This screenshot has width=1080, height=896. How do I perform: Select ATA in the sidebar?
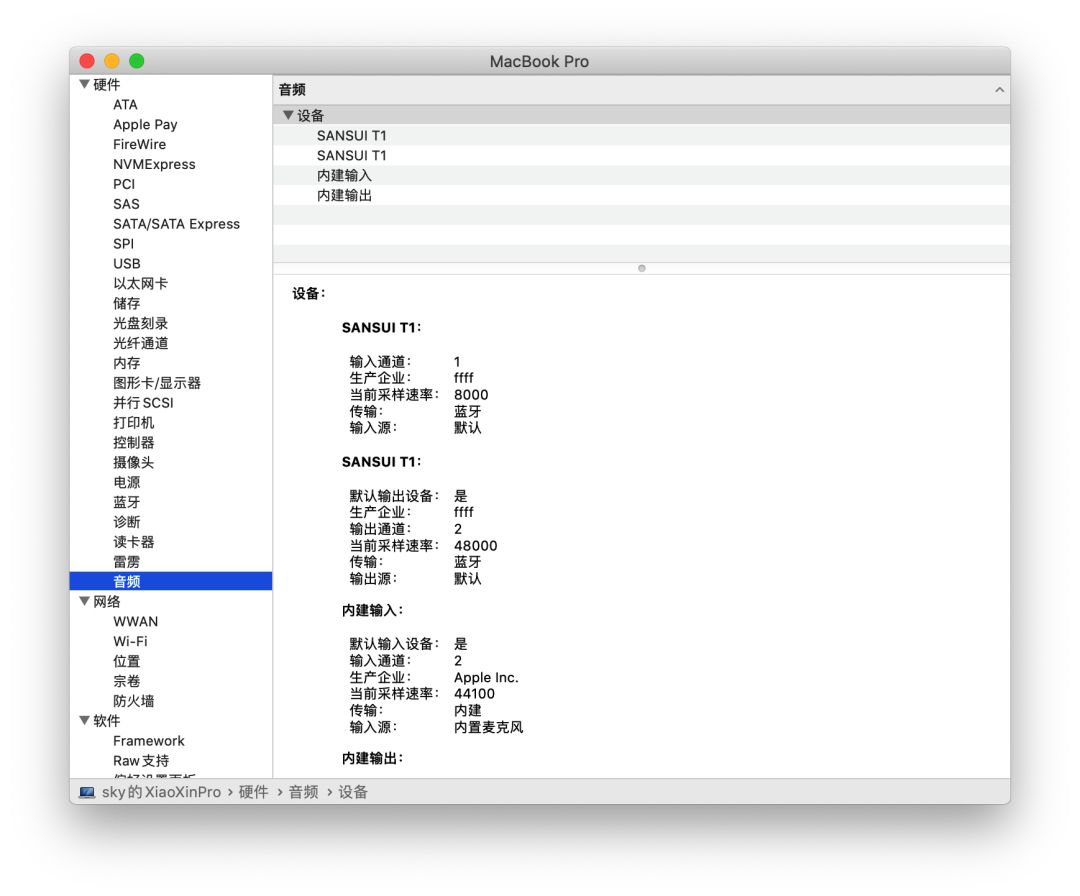125,105
